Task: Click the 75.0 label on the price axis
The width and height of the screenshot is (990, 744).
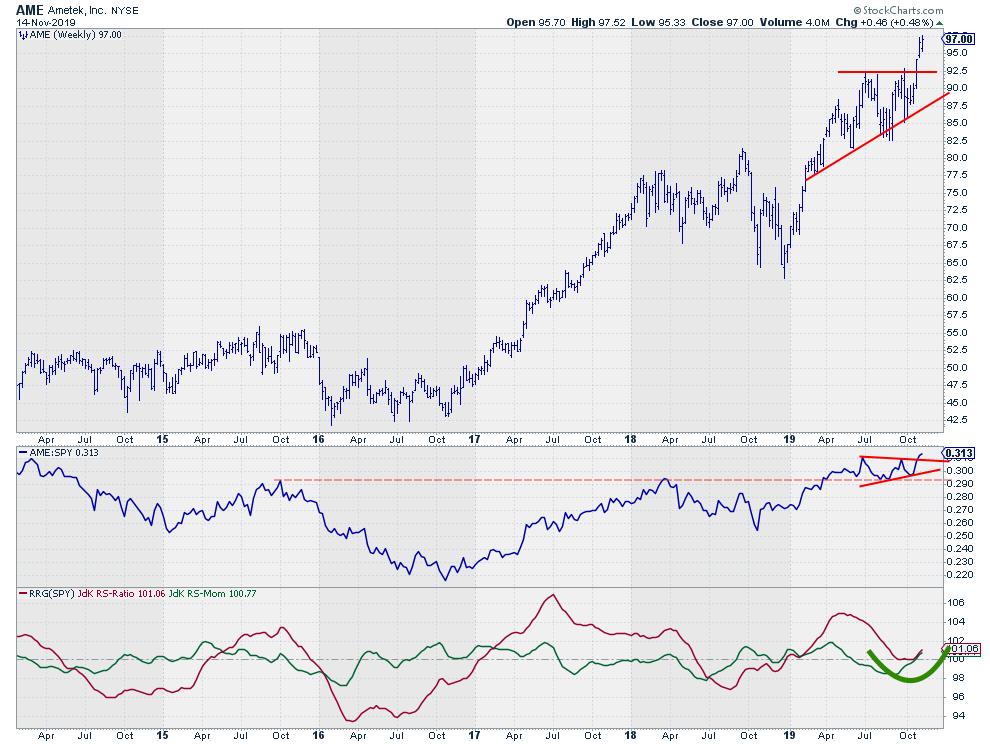Action: 956,193
